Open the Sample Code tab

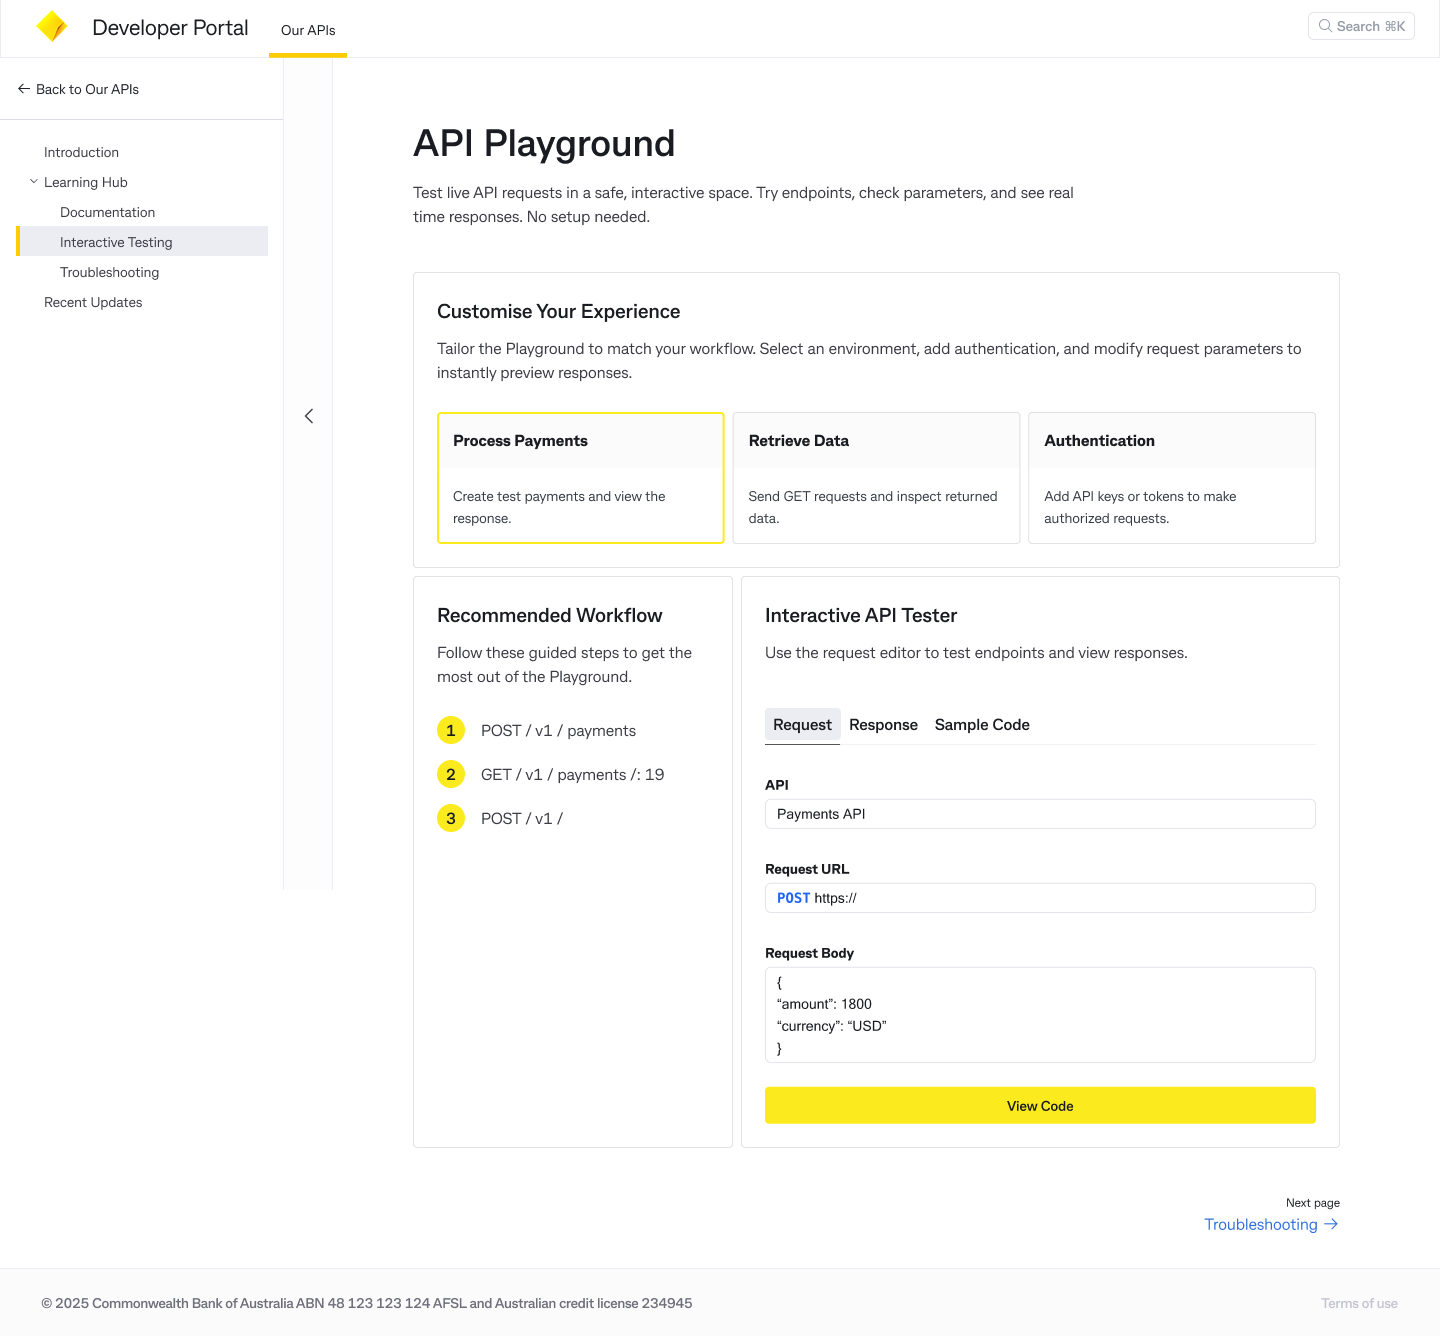pos(981,724)
